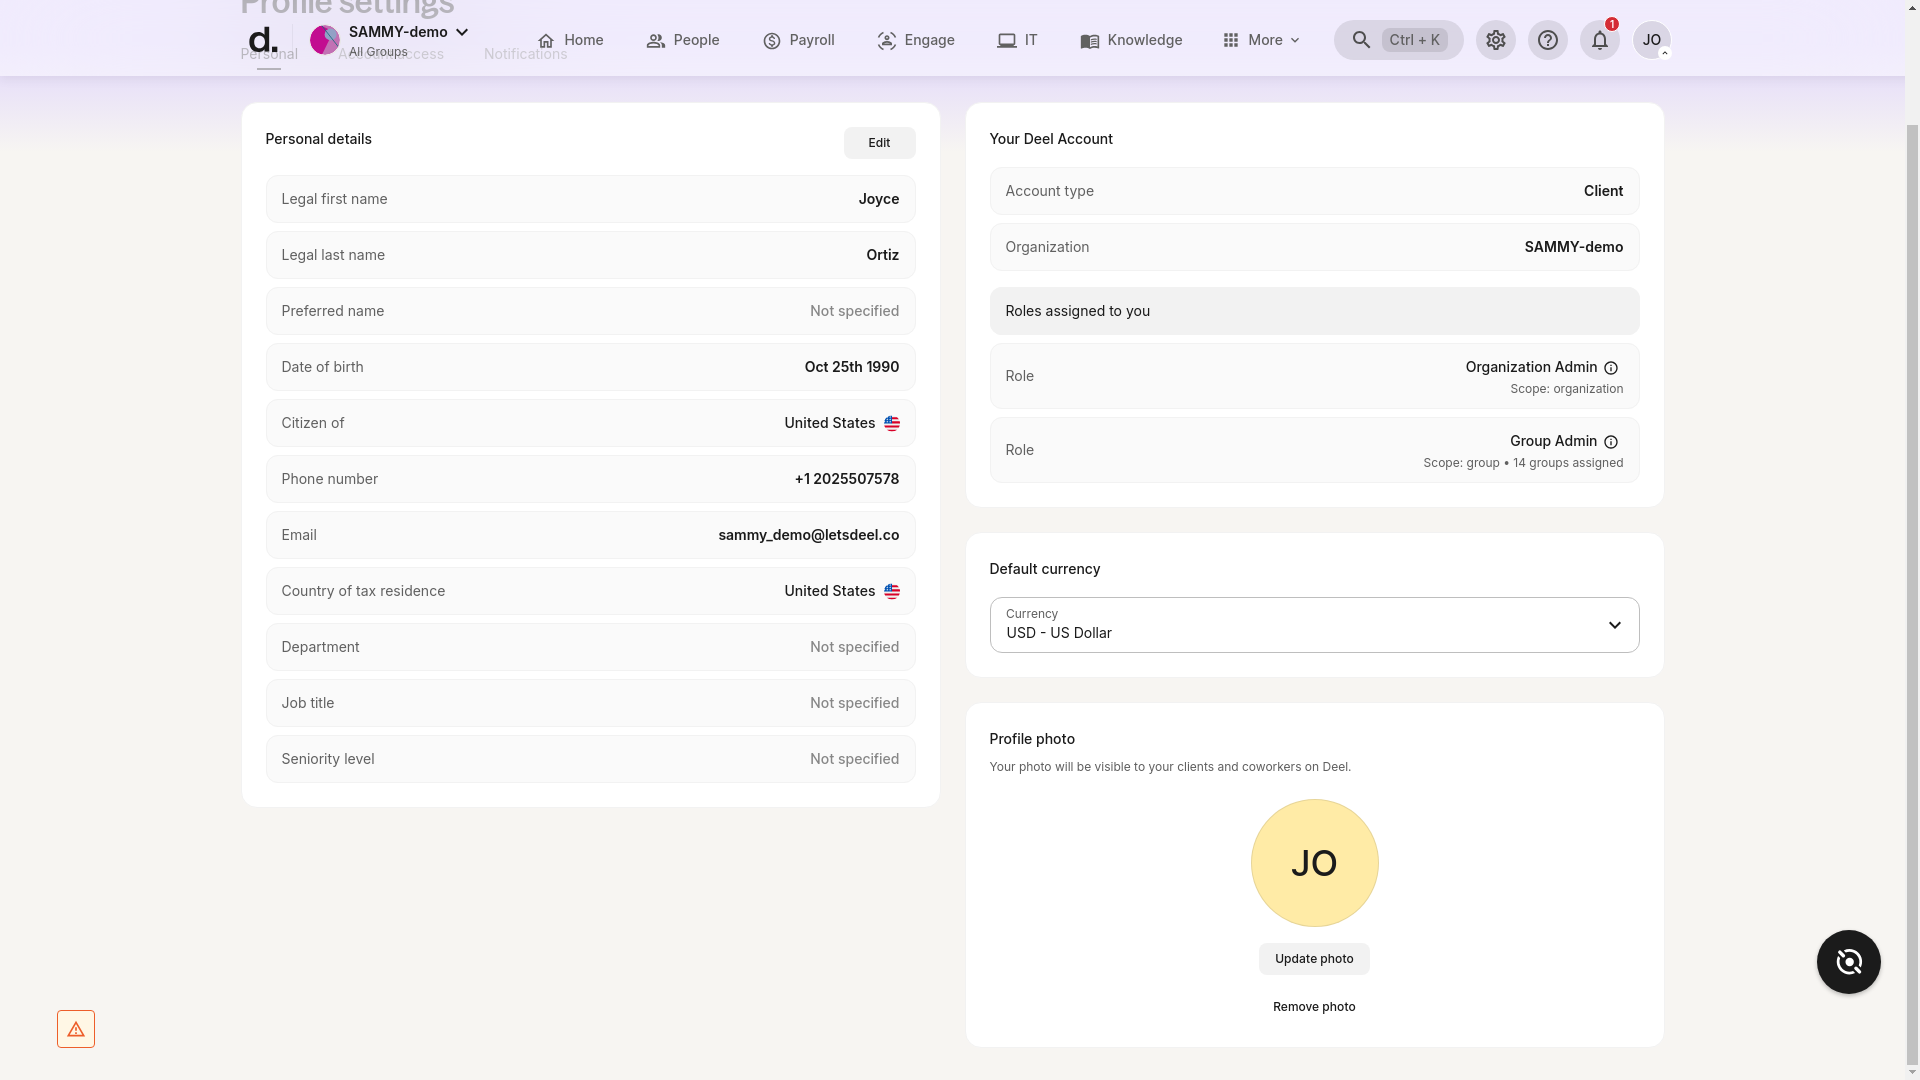This screenshot has width=1920, height=1080.
Task: Open settings gear icon
Action: [x=1495, y=40]
